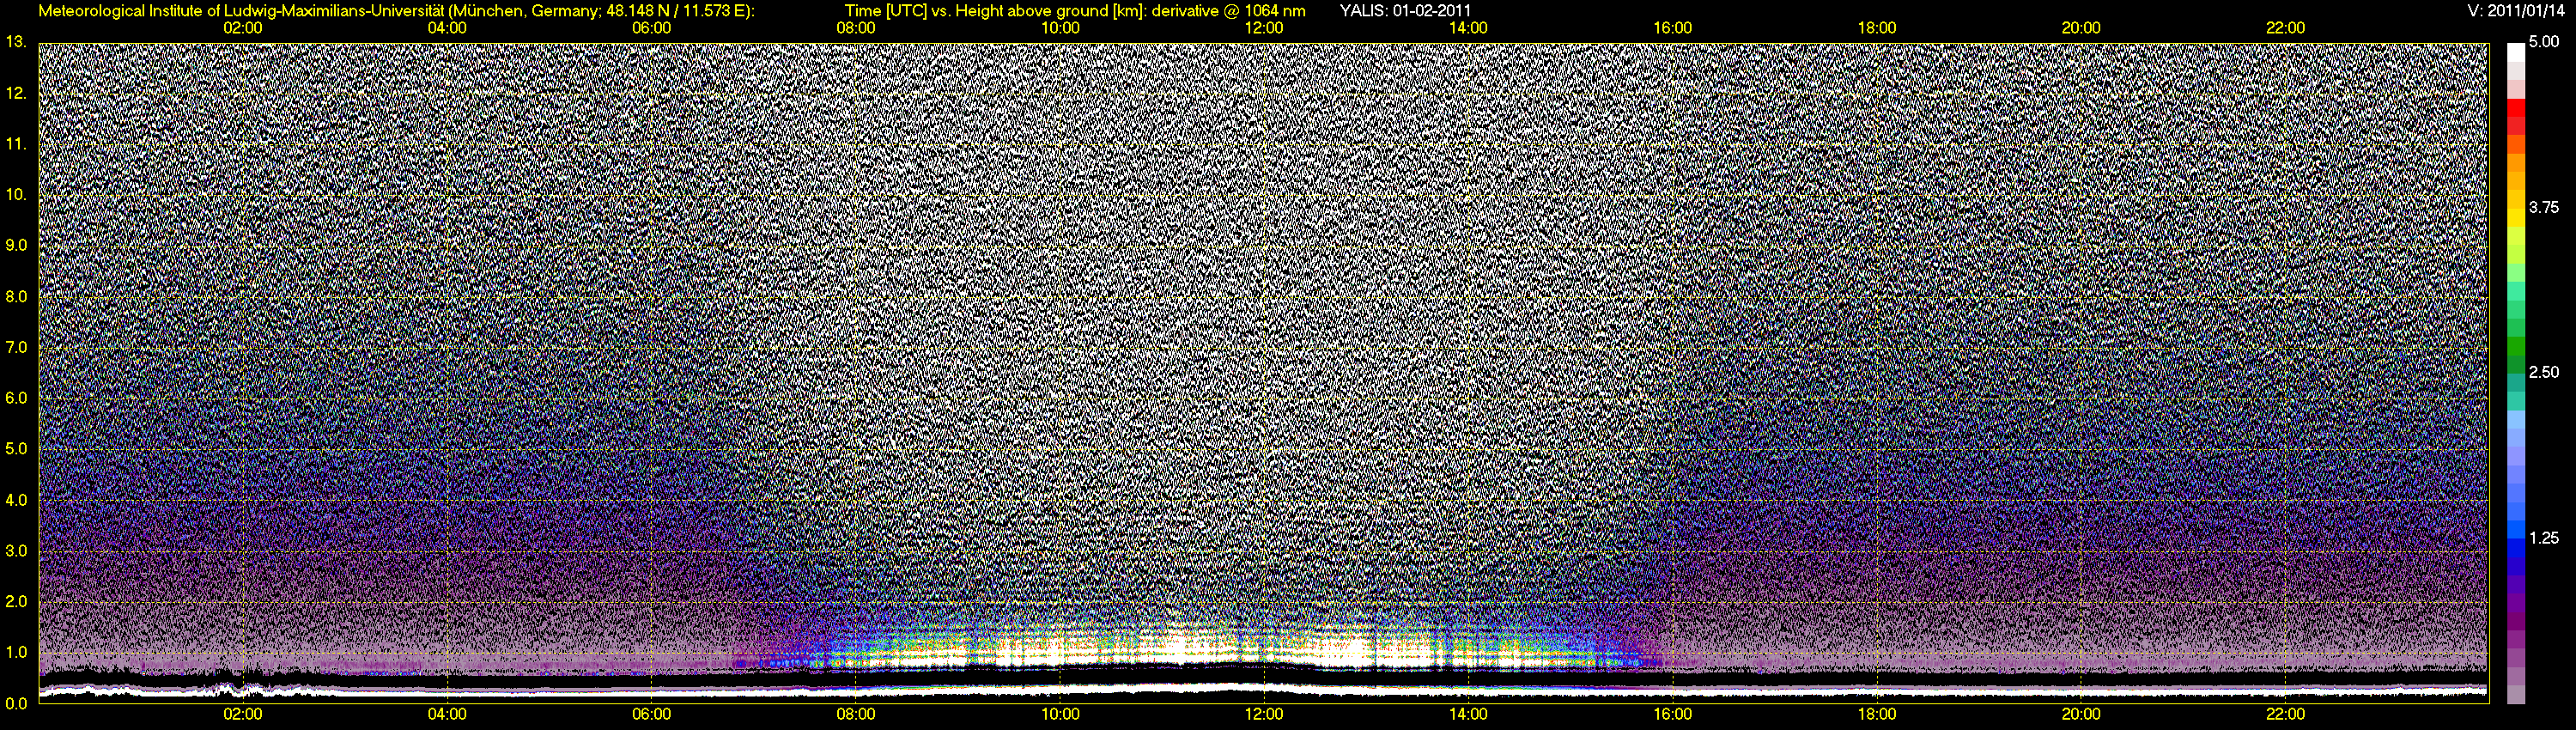Click the 12. height axis label
This screenshot has width=2576, height=730.
16,93
